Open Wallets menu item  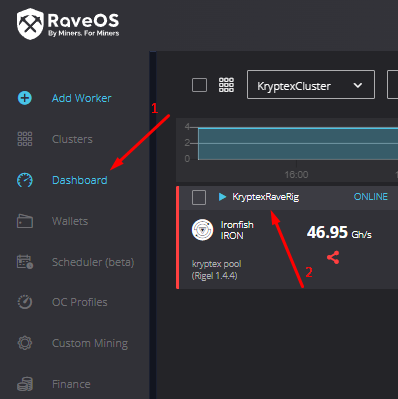70,221
